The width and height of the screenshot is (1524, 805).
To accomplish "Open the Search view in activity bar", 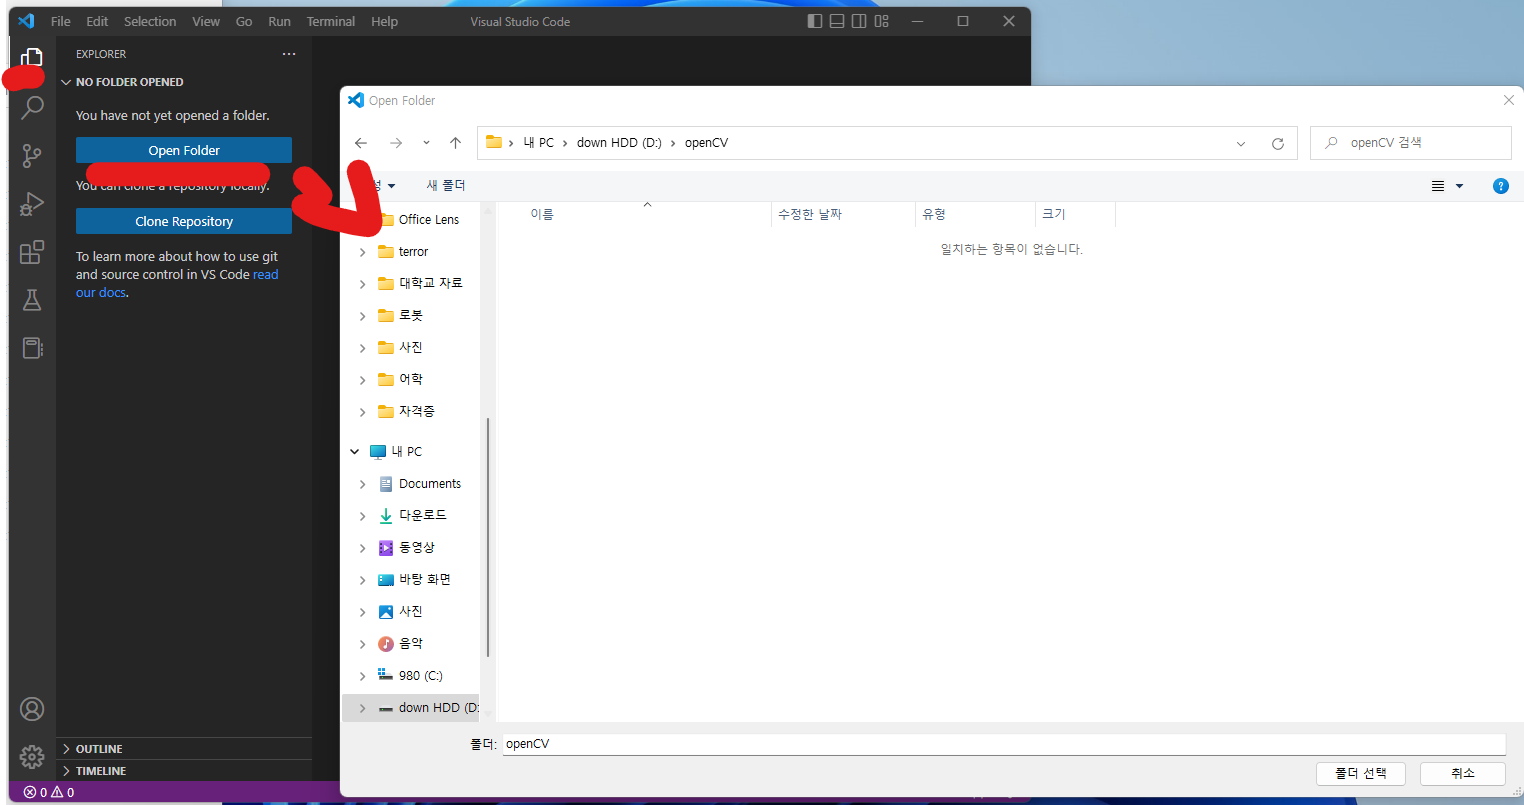I will (32, 107).
